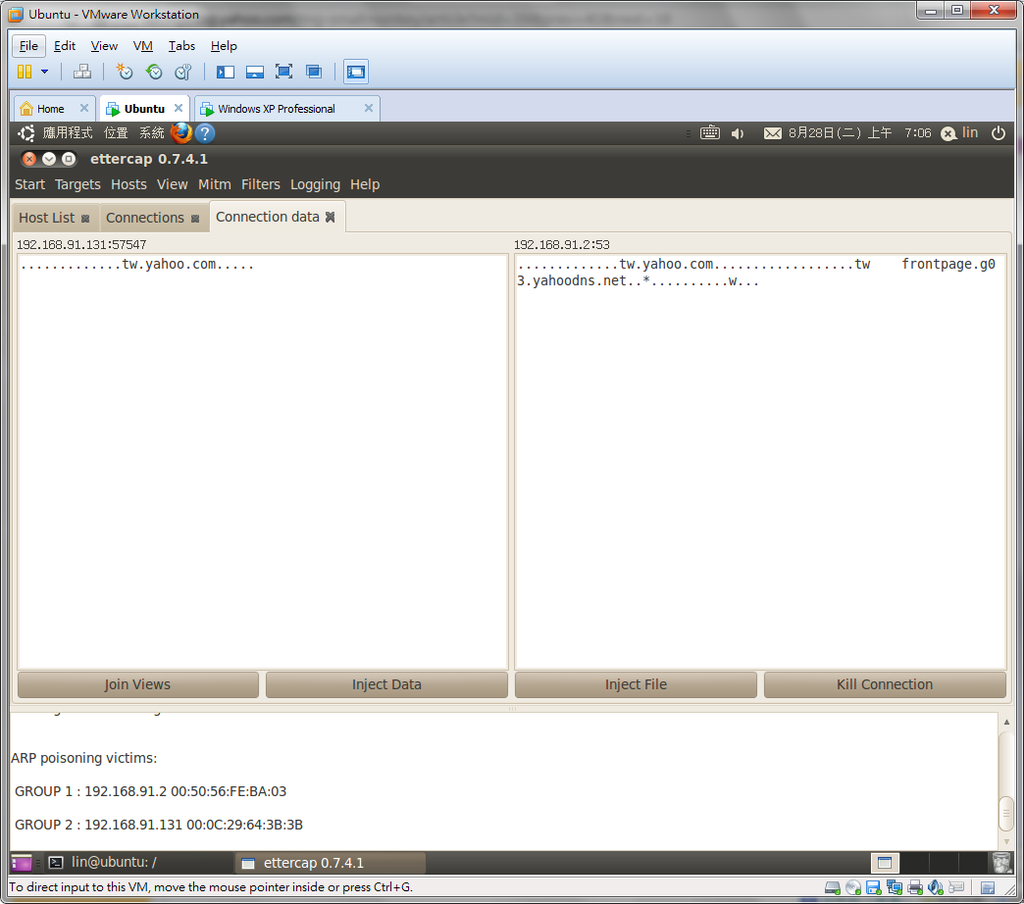Open the Filters menu
This screenshot has height=904, width=1024.
[x=261, y=184]
